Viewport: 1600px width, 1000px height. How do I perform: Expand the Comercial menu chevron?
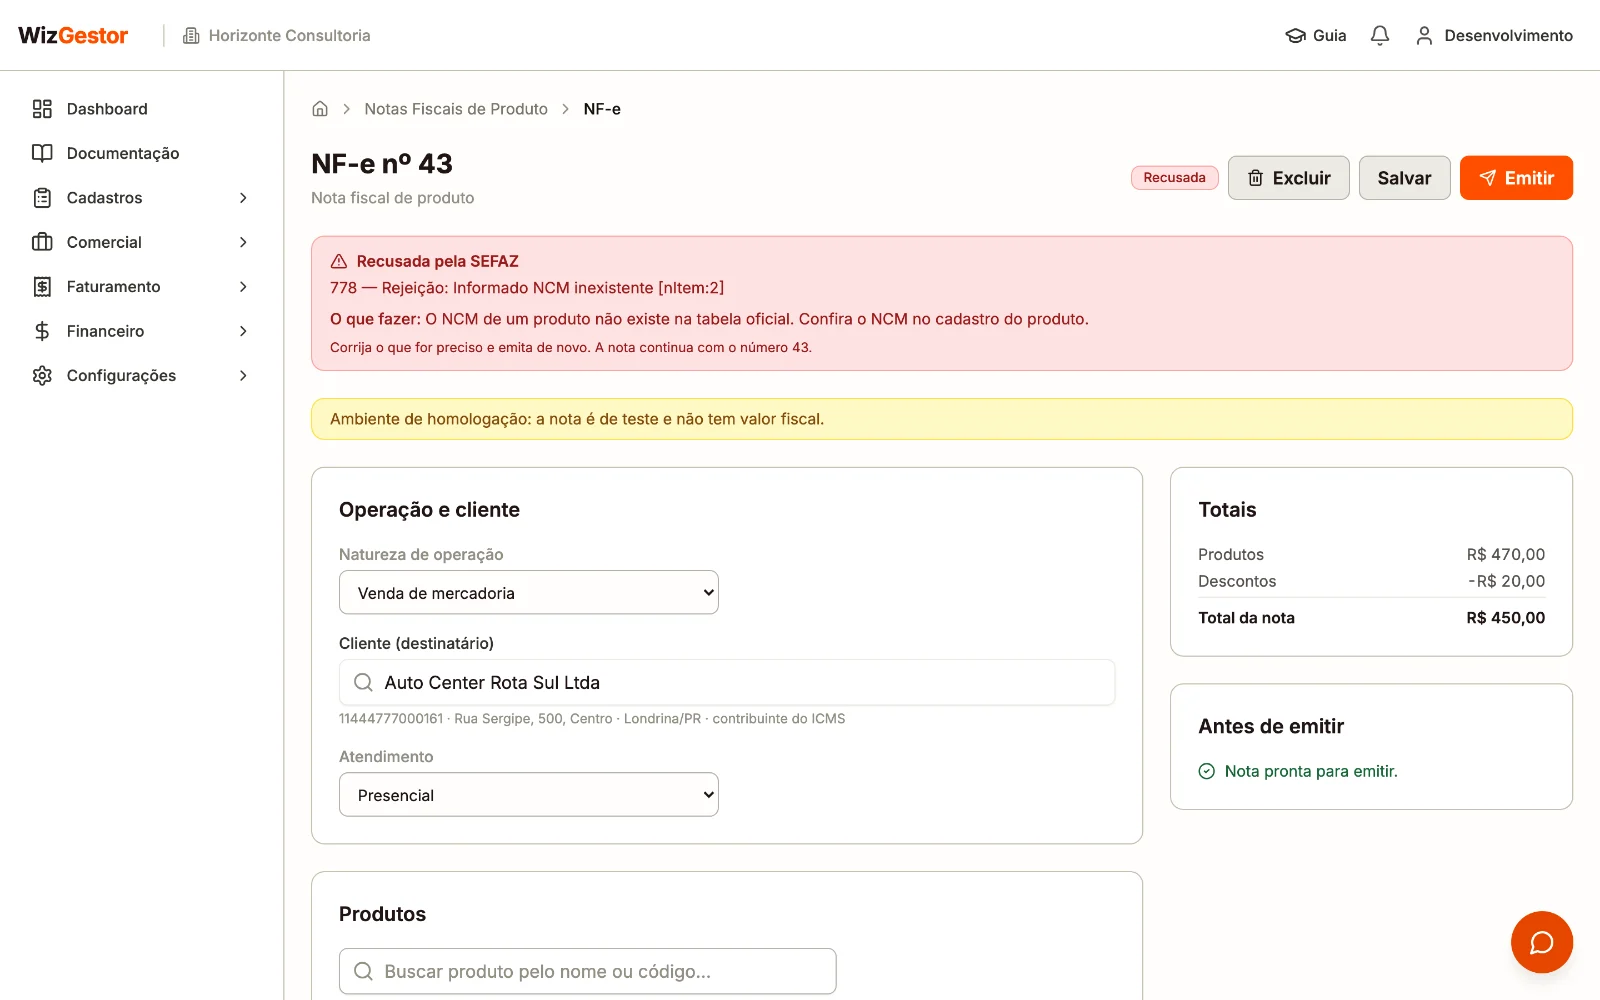pos(243,242)
